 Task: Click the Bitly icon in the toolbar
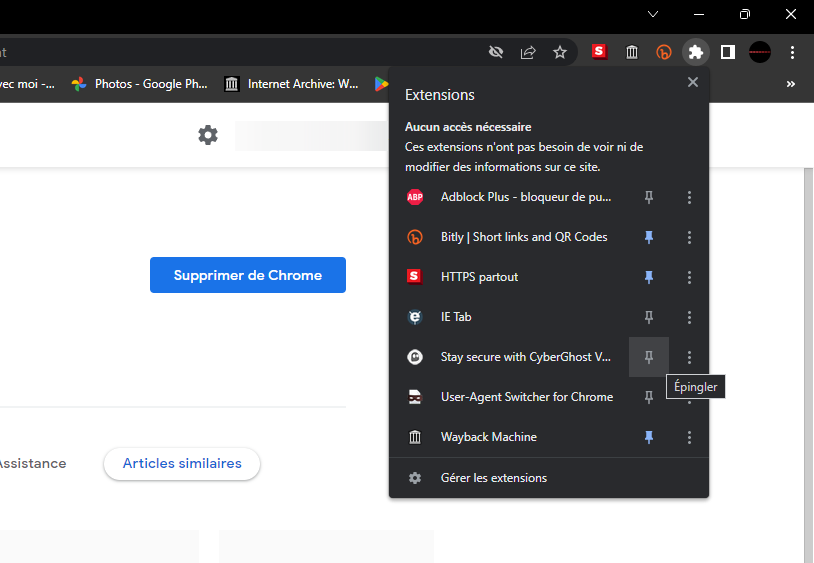pos(663,52)
